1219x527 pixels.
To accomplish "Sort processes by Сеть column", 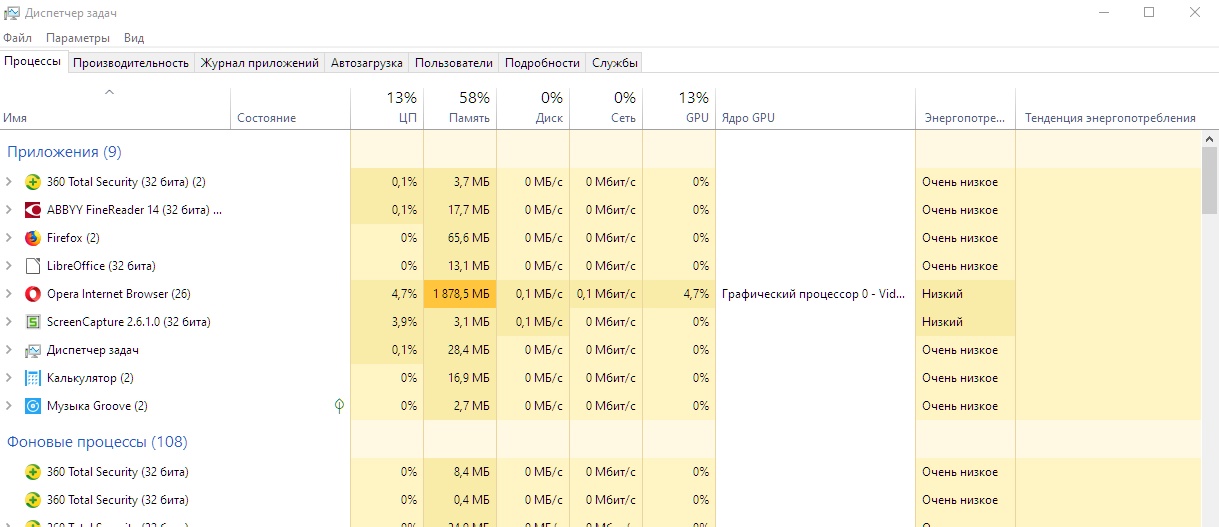I will [x=606, y=108].
